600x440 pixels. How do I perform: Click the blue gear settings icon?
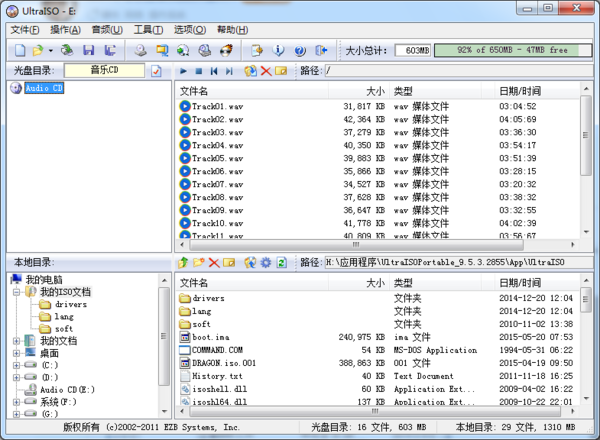266,262
